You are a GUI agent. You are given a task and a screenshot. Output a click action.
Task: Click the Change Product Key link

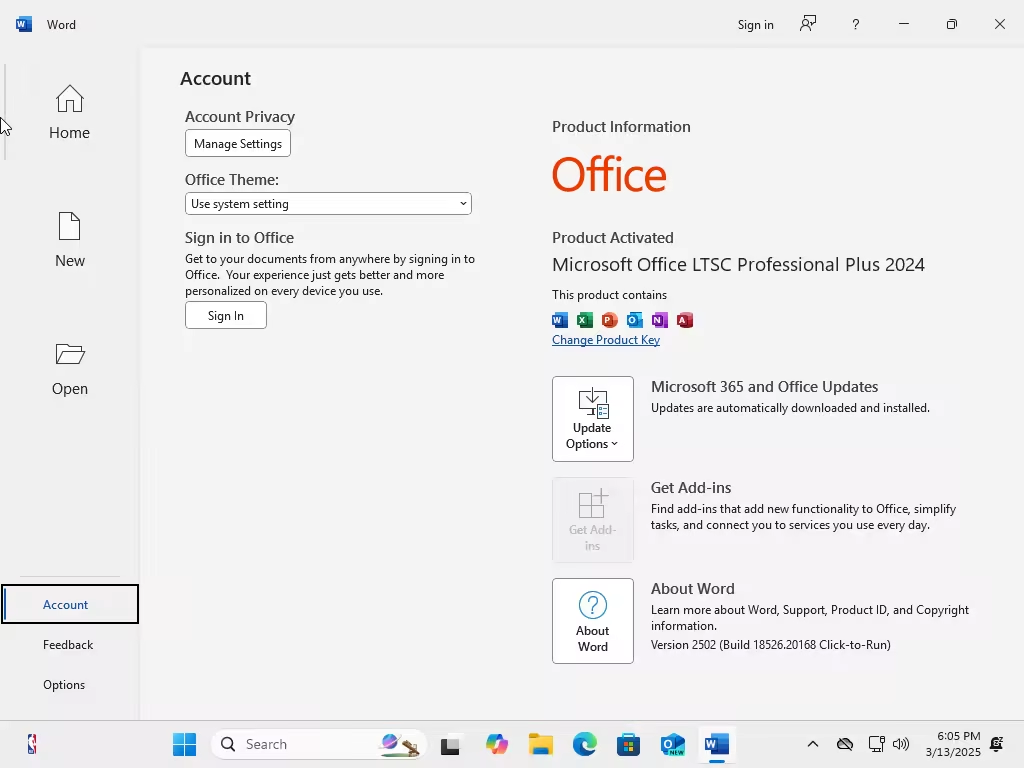click(x=605, y=340)
